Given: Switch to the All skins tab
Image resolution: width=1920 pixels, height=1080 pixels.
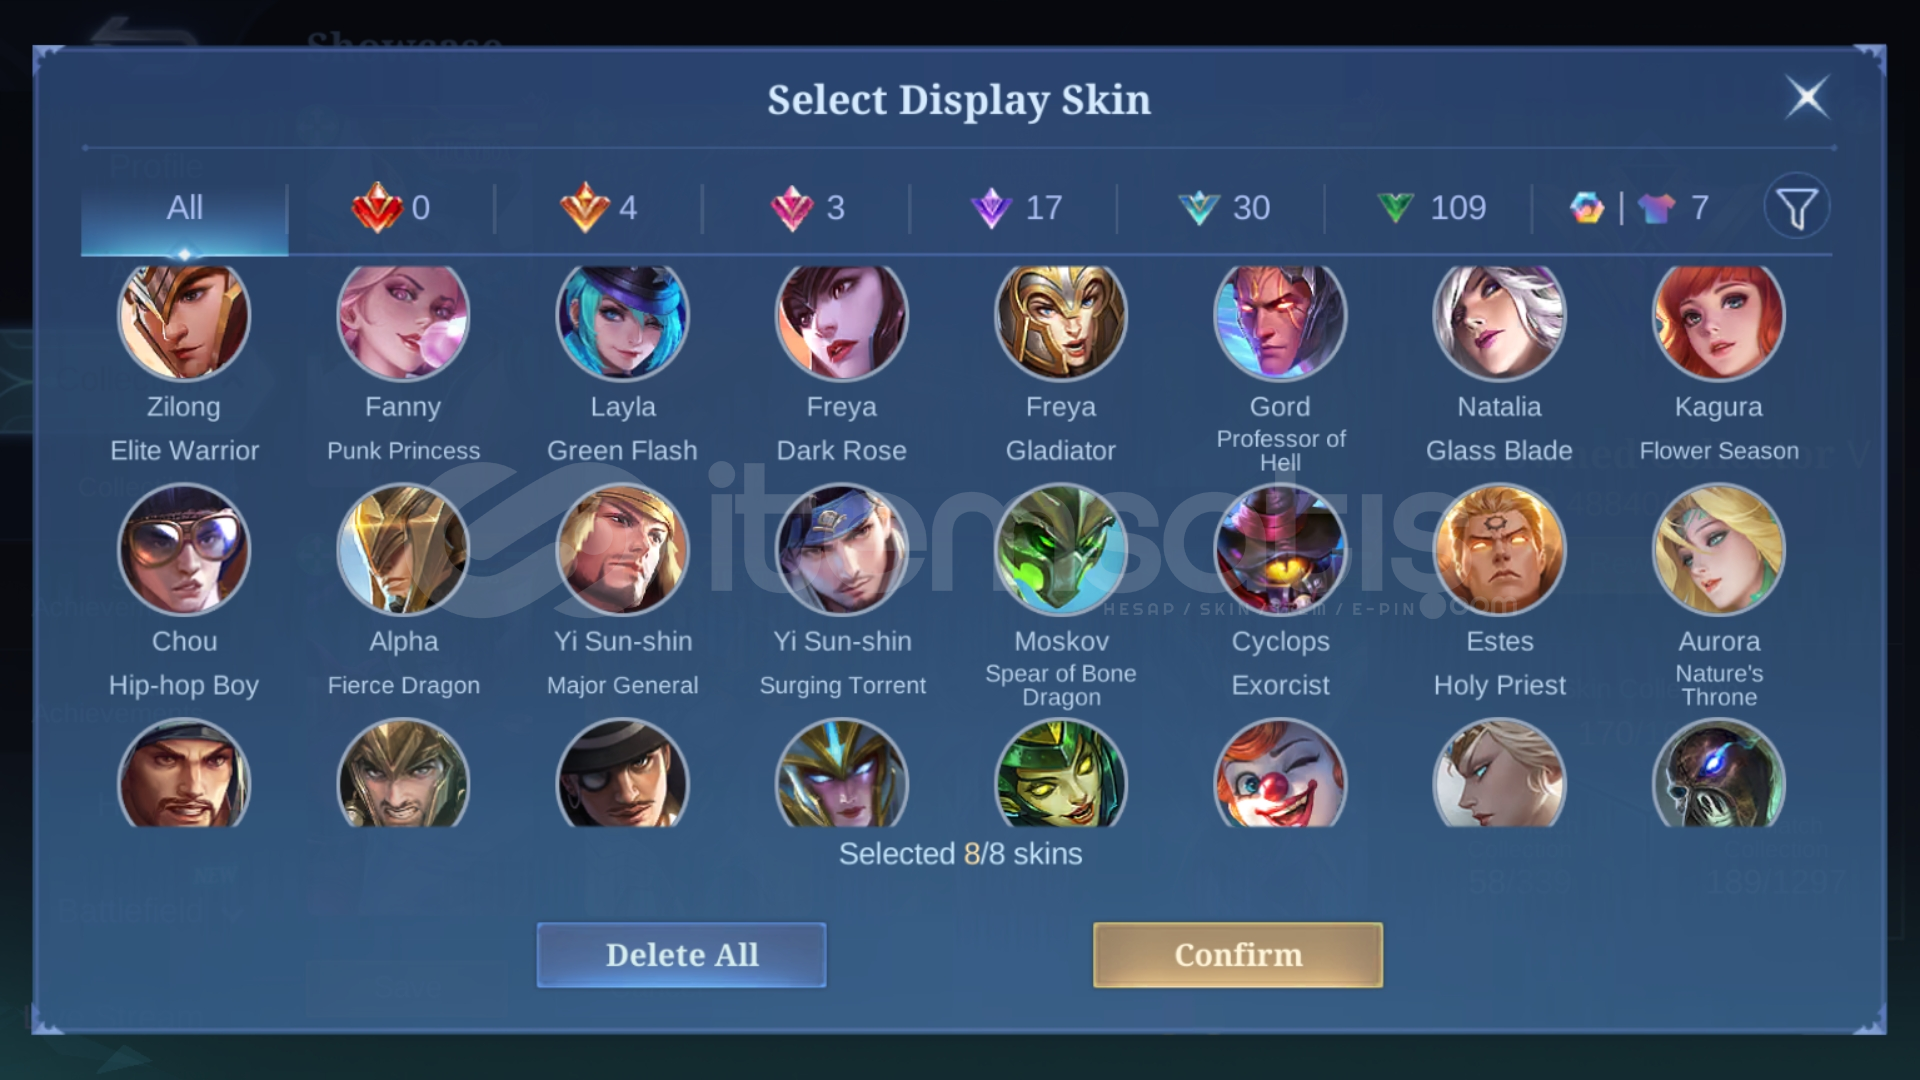Looking at the screenshot, I should pyautogui.click(x=184, y=208).
